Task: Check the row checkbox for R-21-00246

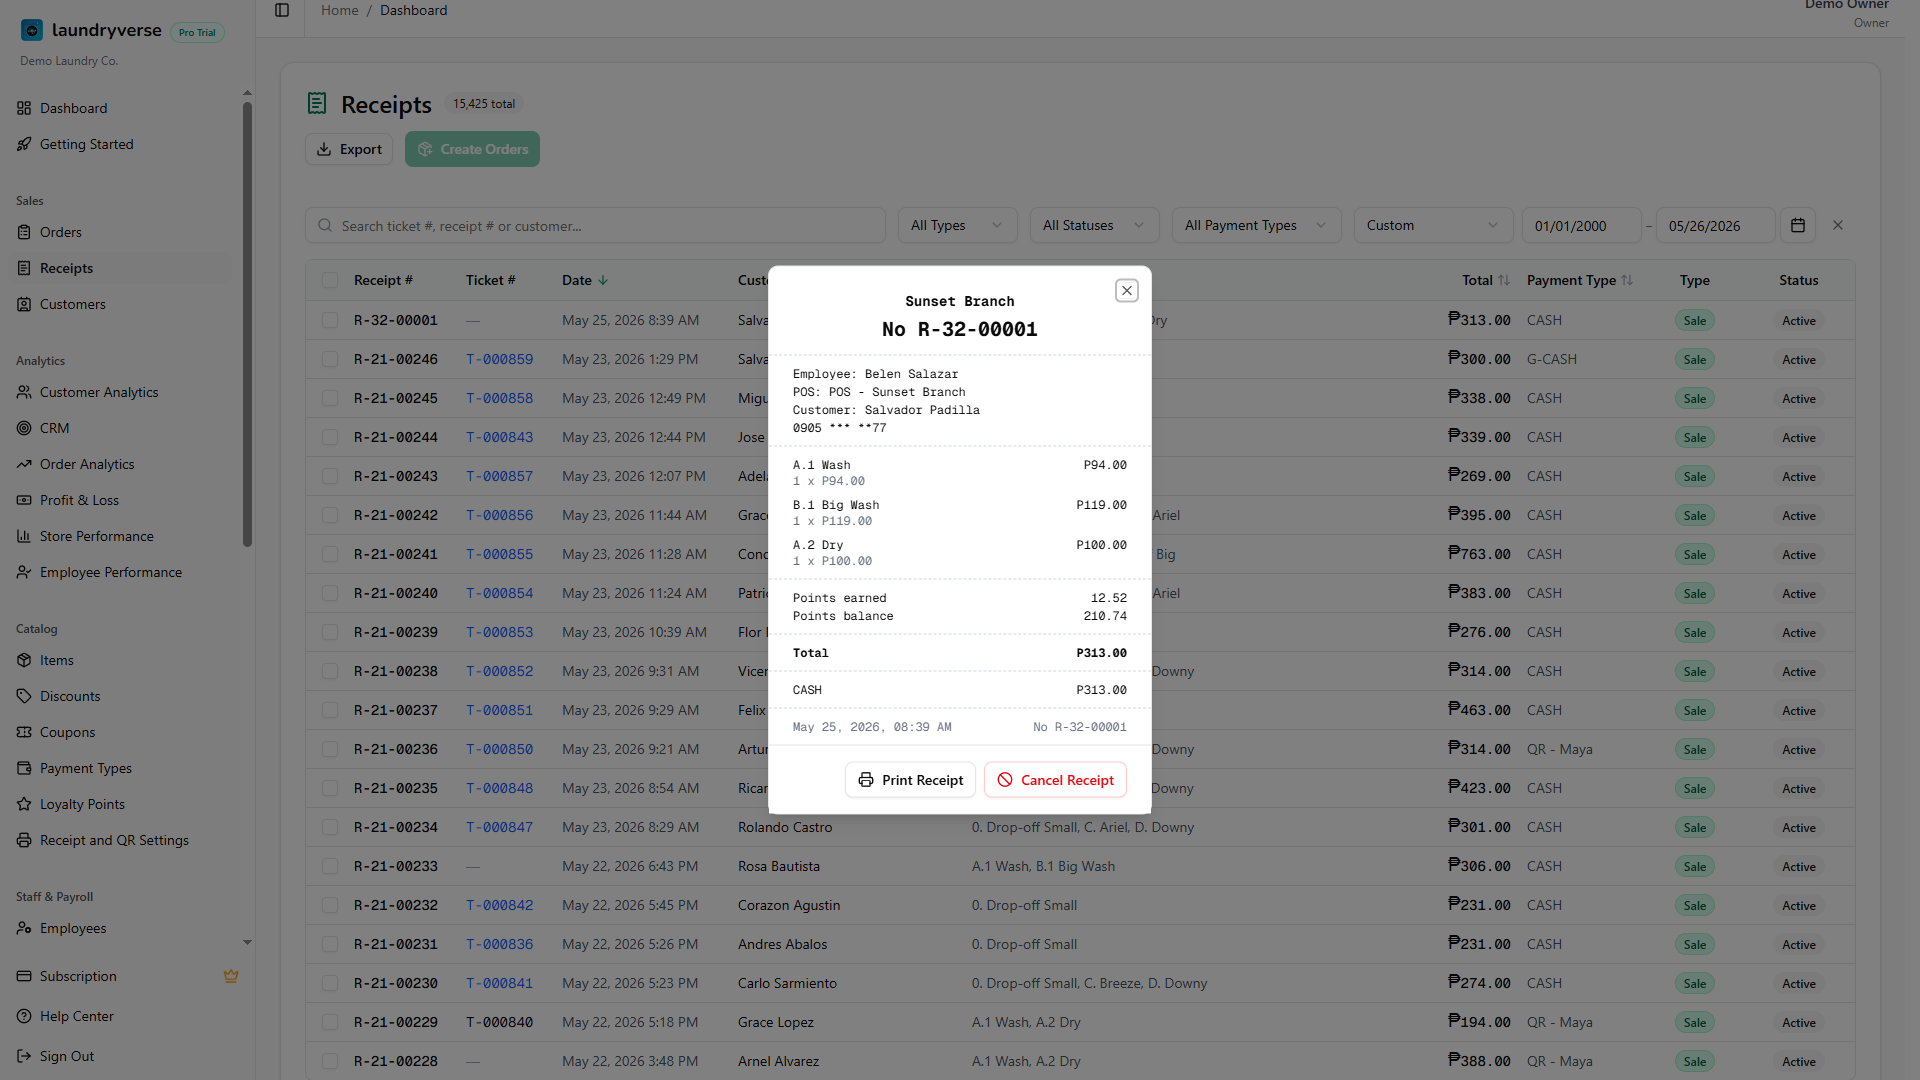Action: tap(330, 359)
